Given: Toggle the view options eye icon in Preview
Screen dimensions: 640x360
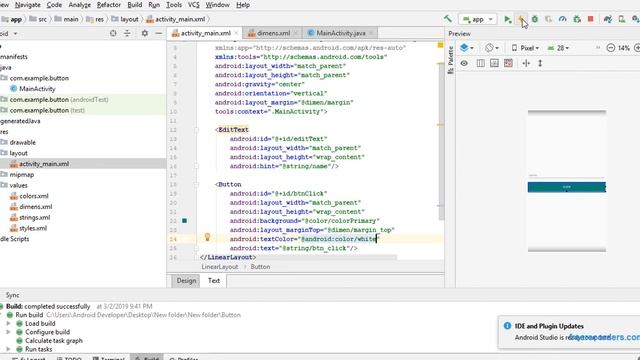Looking at the screenshot, I should pyautogui.click(x=464, y=63).
